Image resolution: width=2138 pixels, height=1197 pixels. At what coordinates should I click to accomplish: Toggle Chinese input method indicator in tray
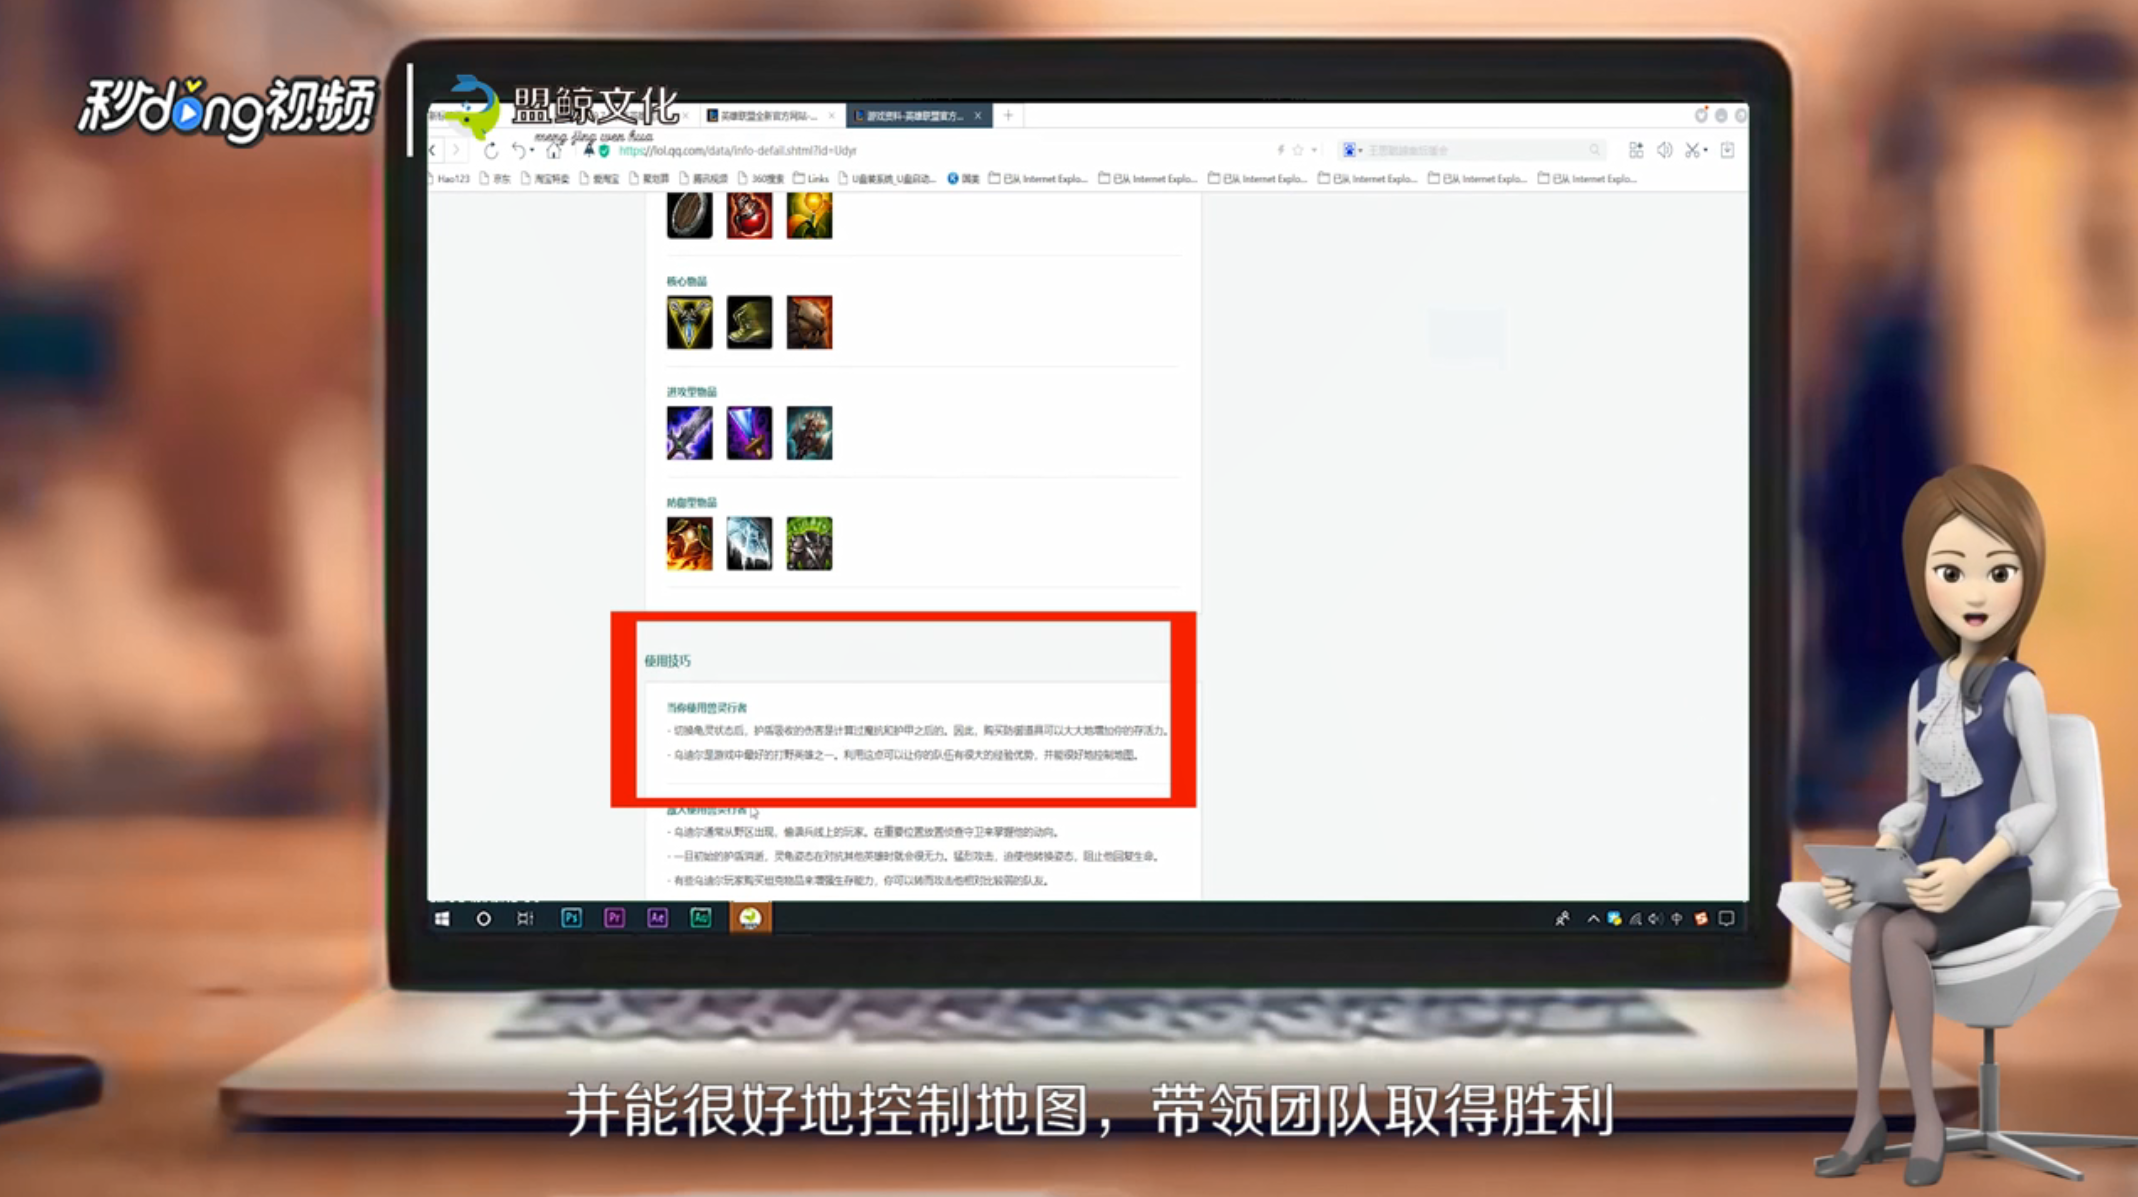[x=1677, y=919]
